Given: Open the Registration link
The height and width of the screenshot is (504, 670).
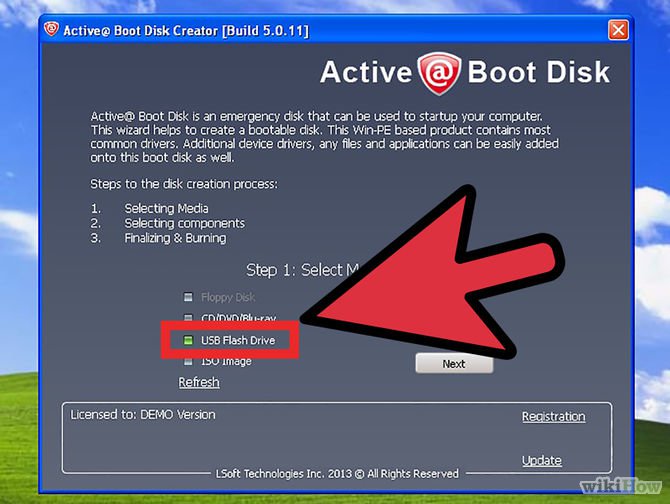Looking at the screenshot, I should (554, 416).
